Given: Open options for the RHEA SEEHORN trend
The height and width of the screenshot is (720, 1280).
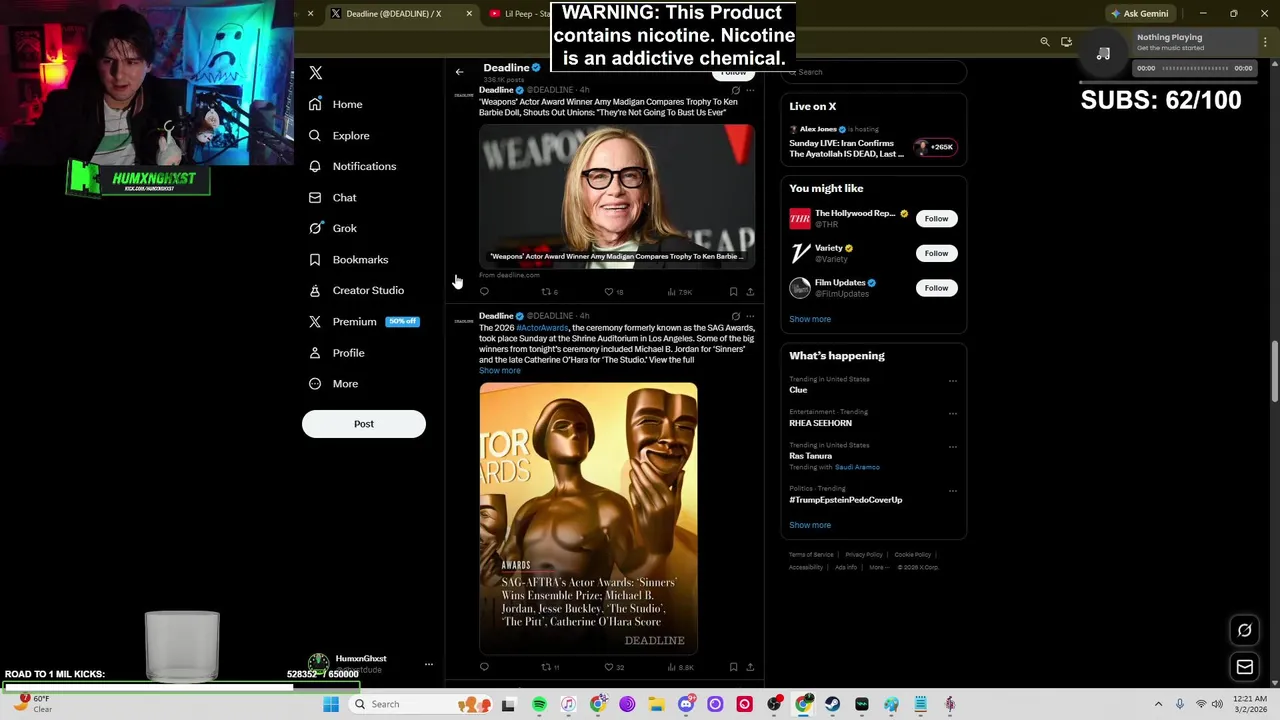Looking at the screenshot, I should pyautogui.click(x=952, y=414).
